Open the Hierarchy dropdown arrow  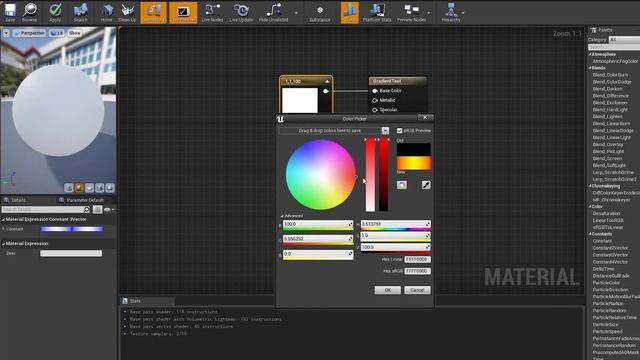[463, 13]
